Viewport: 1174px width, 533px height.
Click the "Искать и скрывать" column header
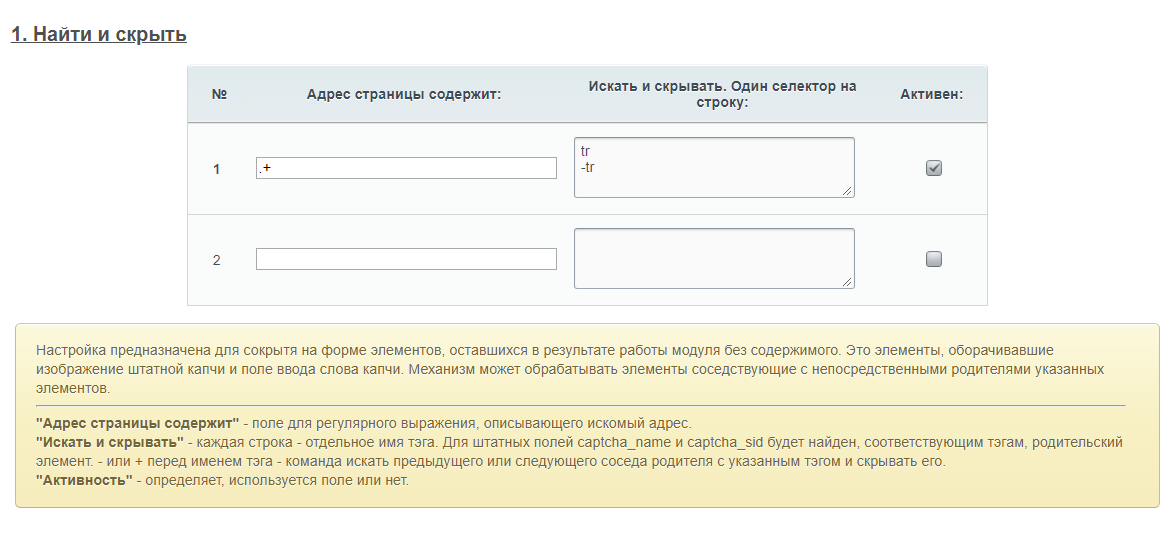pos(722,94)
